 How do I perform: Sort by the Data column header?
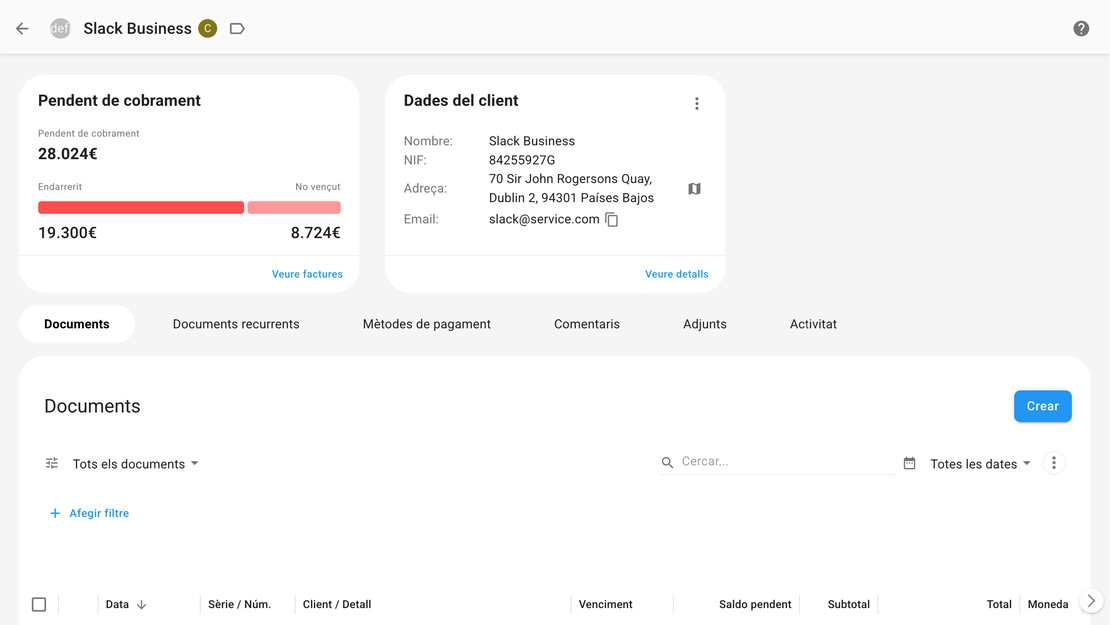point(118,604)
